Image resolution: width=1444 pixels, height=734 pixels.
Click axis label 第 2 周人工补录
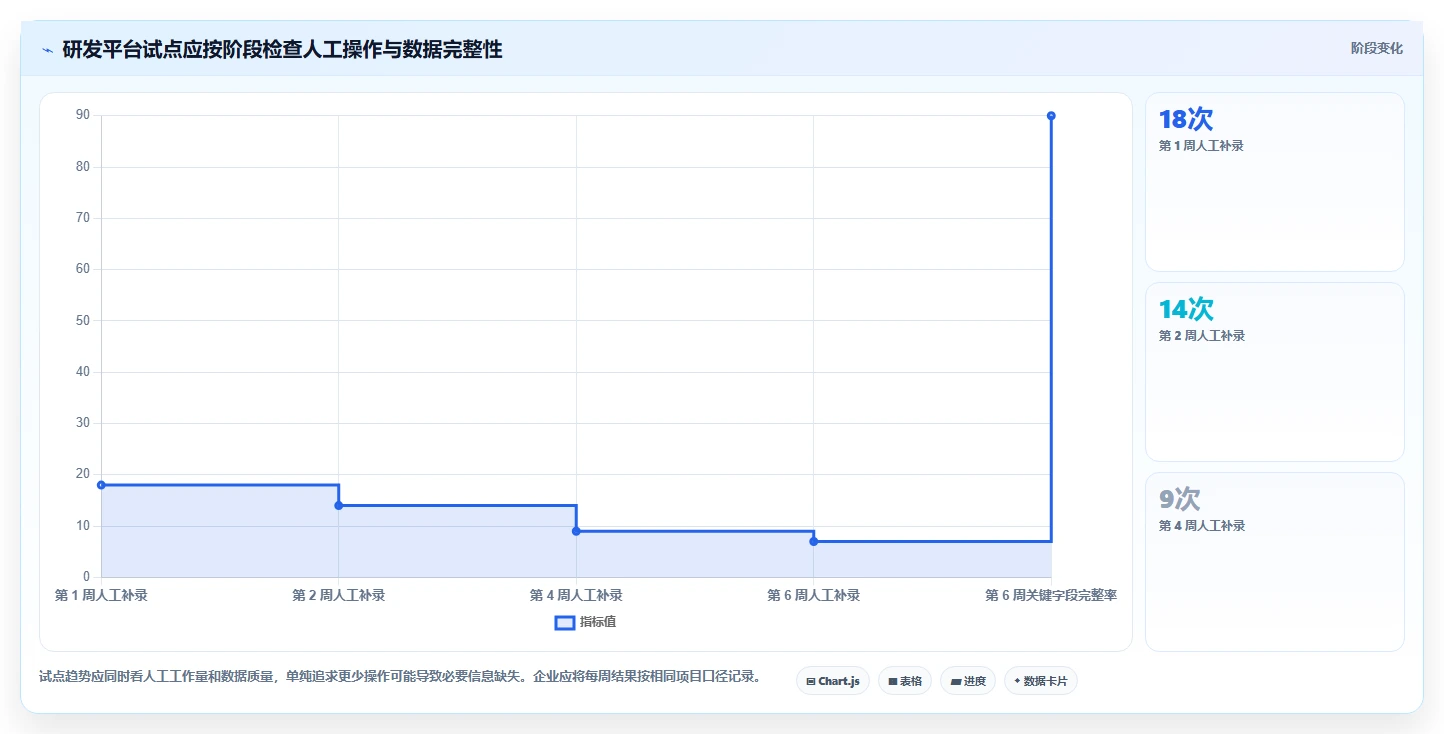pyautogui.click(x=338, y=595)
